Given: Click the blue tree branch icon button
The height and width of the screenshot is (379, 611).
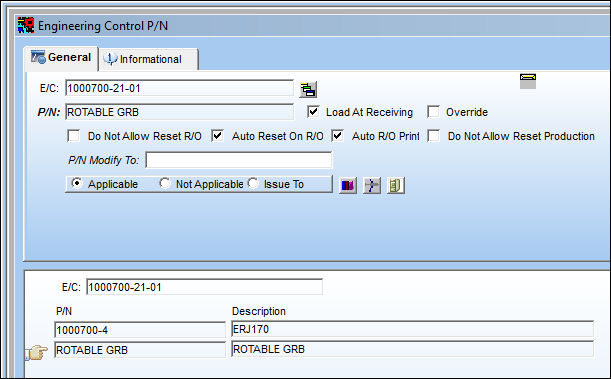Looking at the screenshot, I should [372, 185].
